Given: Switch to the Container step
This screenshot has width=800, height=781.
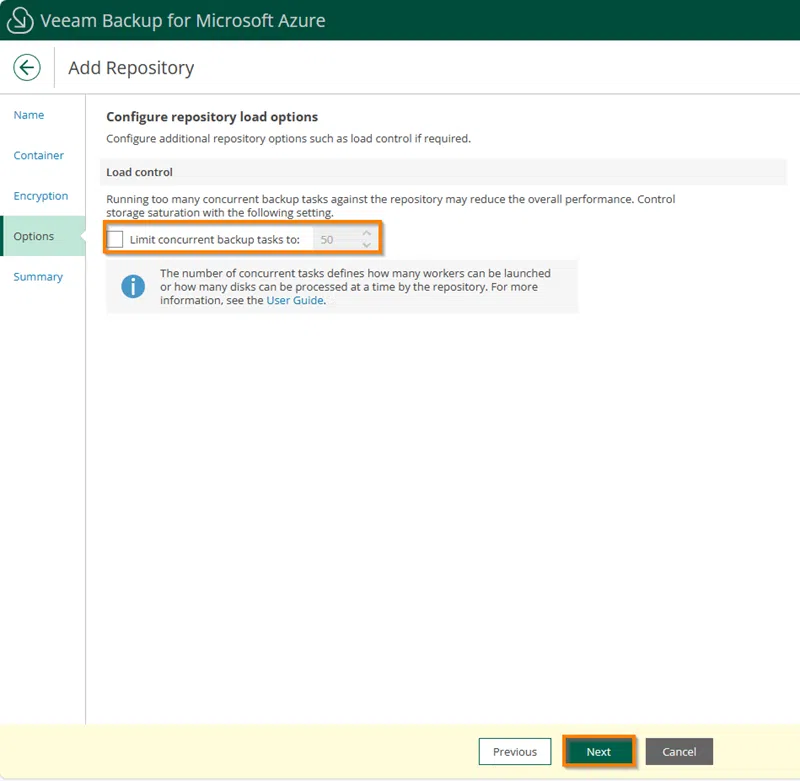Looking at the screenshot, I should (x=39, y=156).
